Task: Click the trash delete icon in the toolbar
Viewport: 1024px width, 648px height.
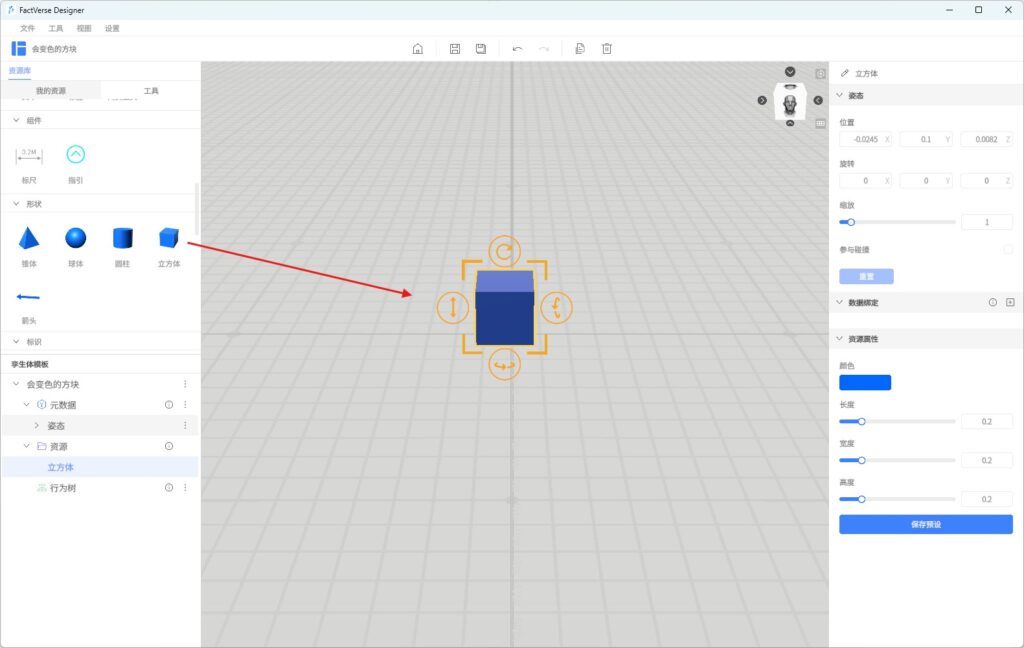Action: pos(606,49)
